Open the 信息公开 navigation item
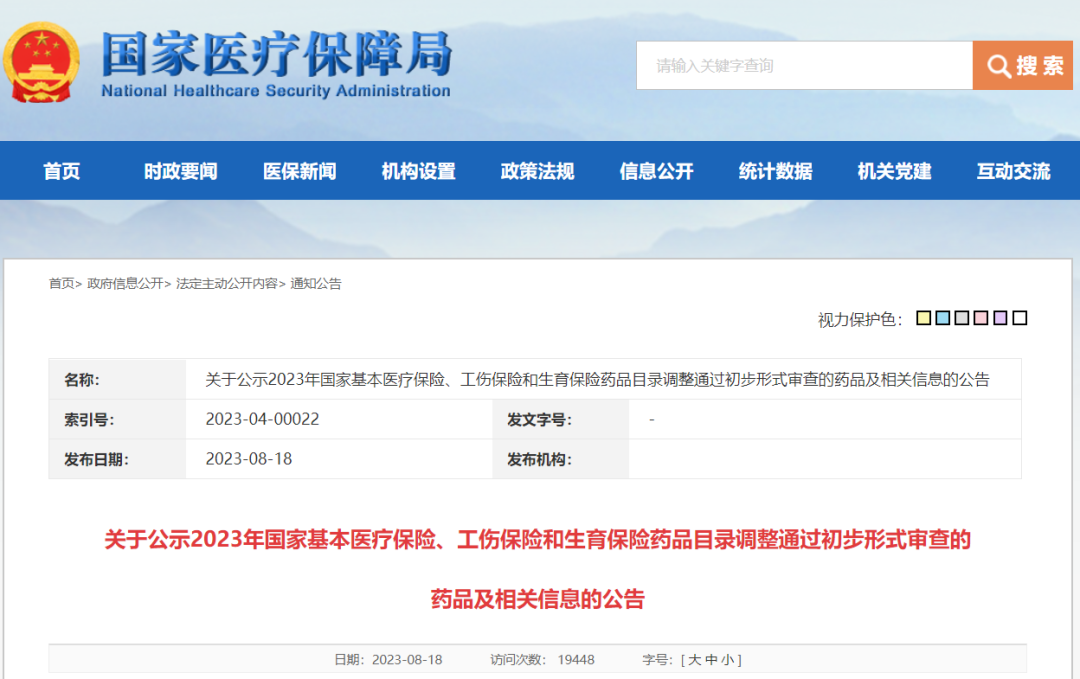This screenshot has height=679, width=1080. coord(656,171)
